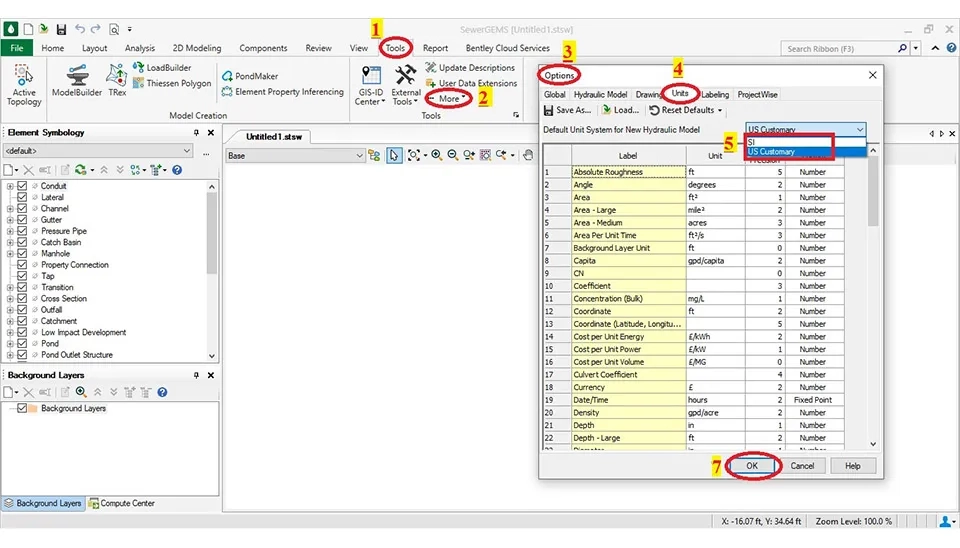Open the Analysis ribbon tab
This screenshot has width=960, height=548.
(139, 48)
